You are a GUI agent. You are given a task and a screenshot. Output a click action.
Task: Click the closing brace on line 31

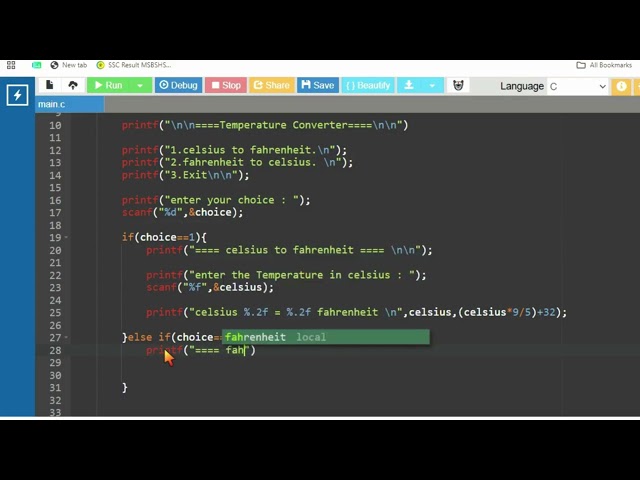(x=125, y=387)
